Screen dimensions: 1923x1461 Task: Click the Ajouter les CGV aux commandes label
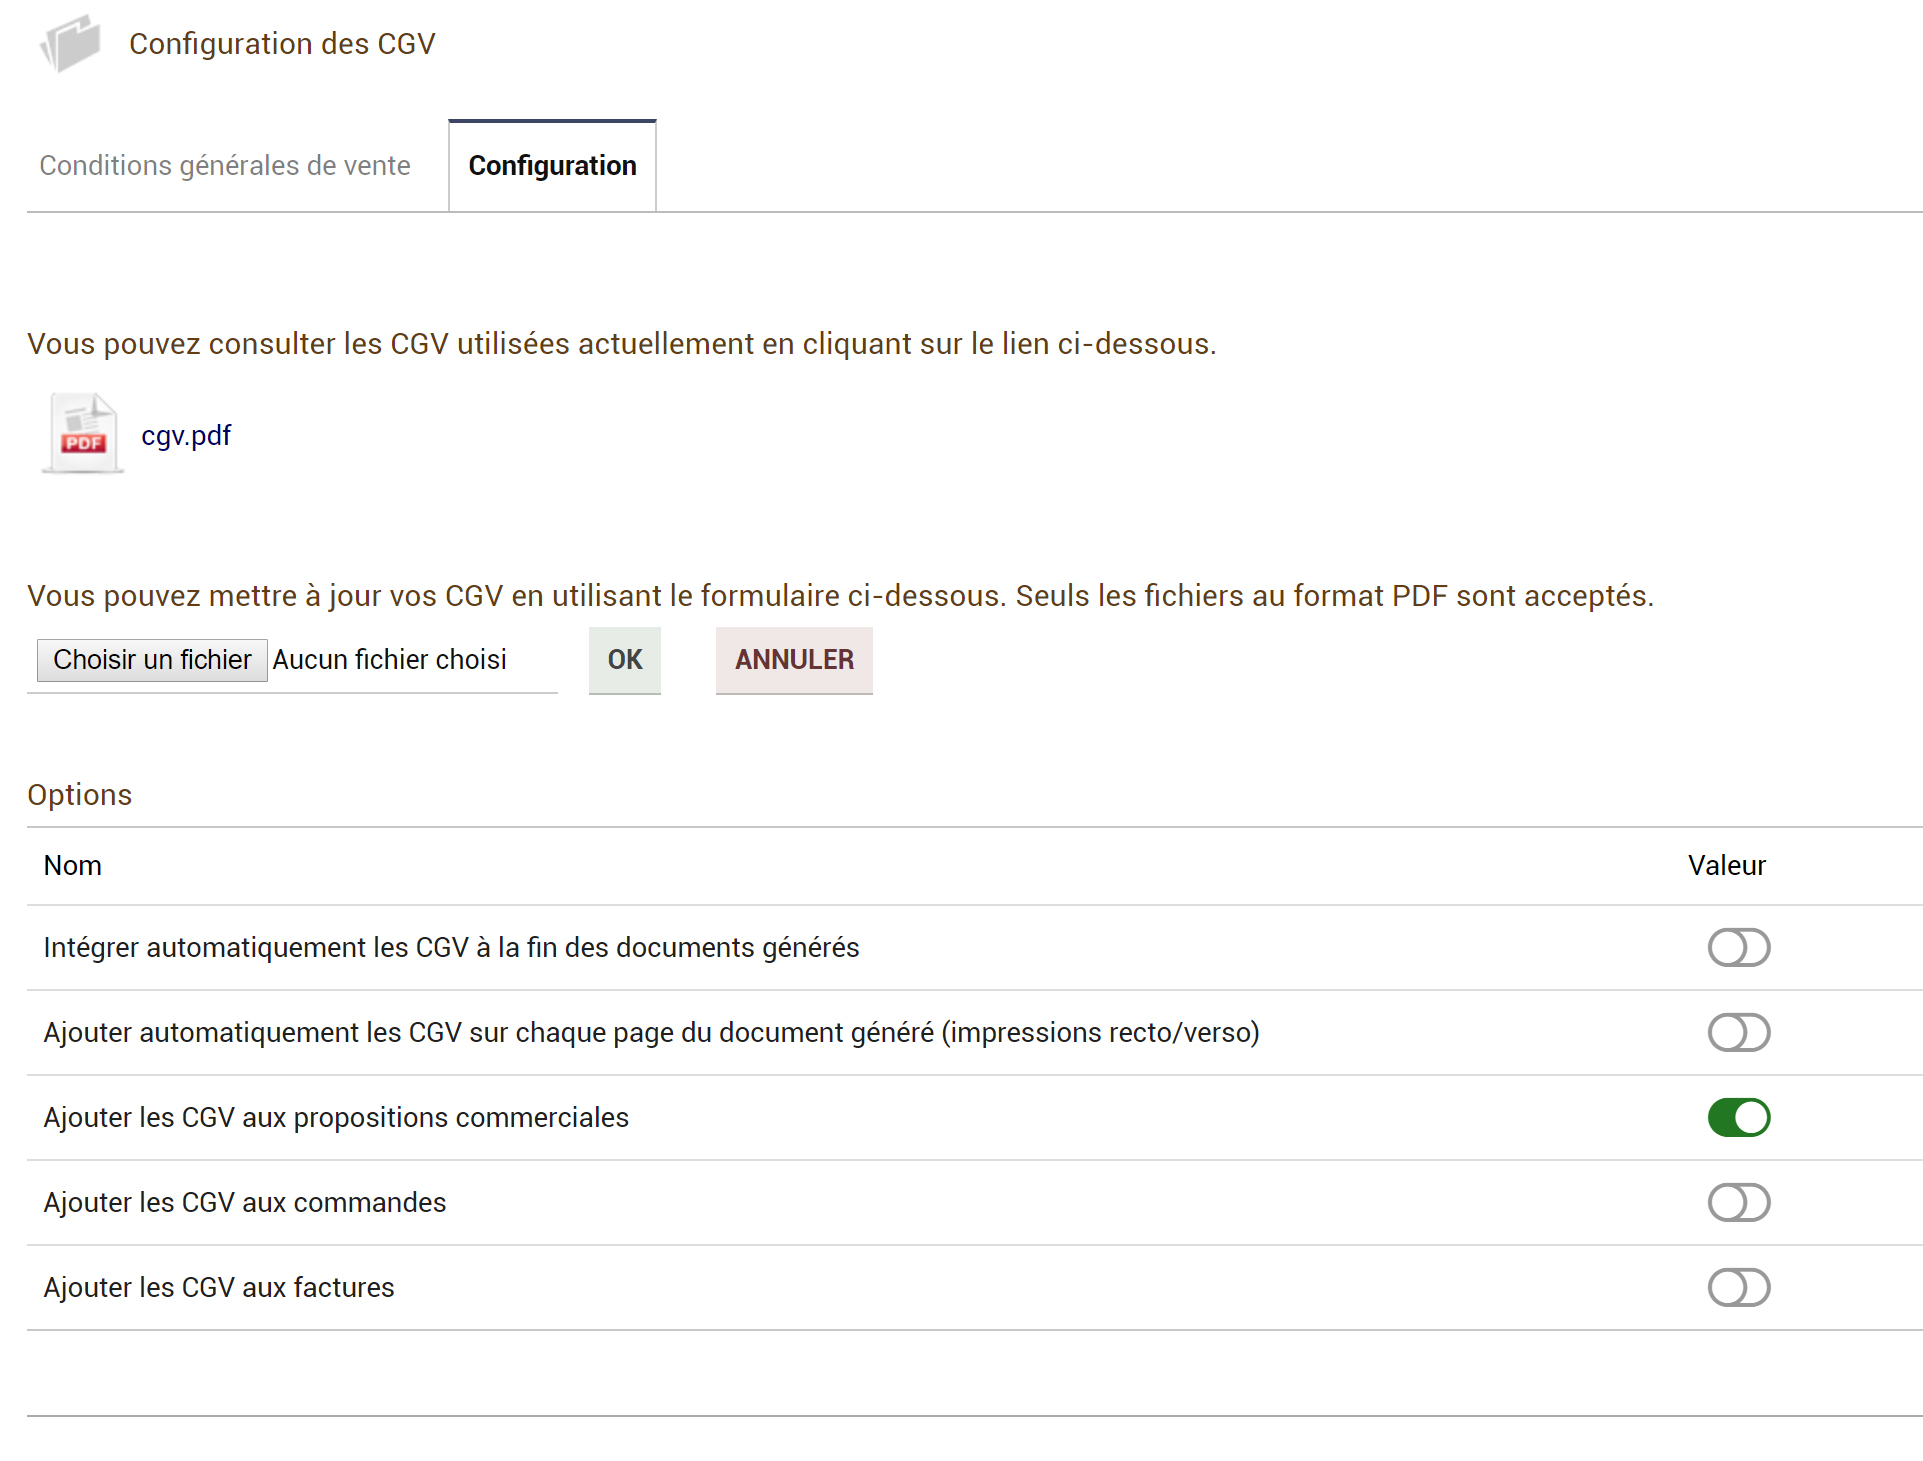(245, 1202)
